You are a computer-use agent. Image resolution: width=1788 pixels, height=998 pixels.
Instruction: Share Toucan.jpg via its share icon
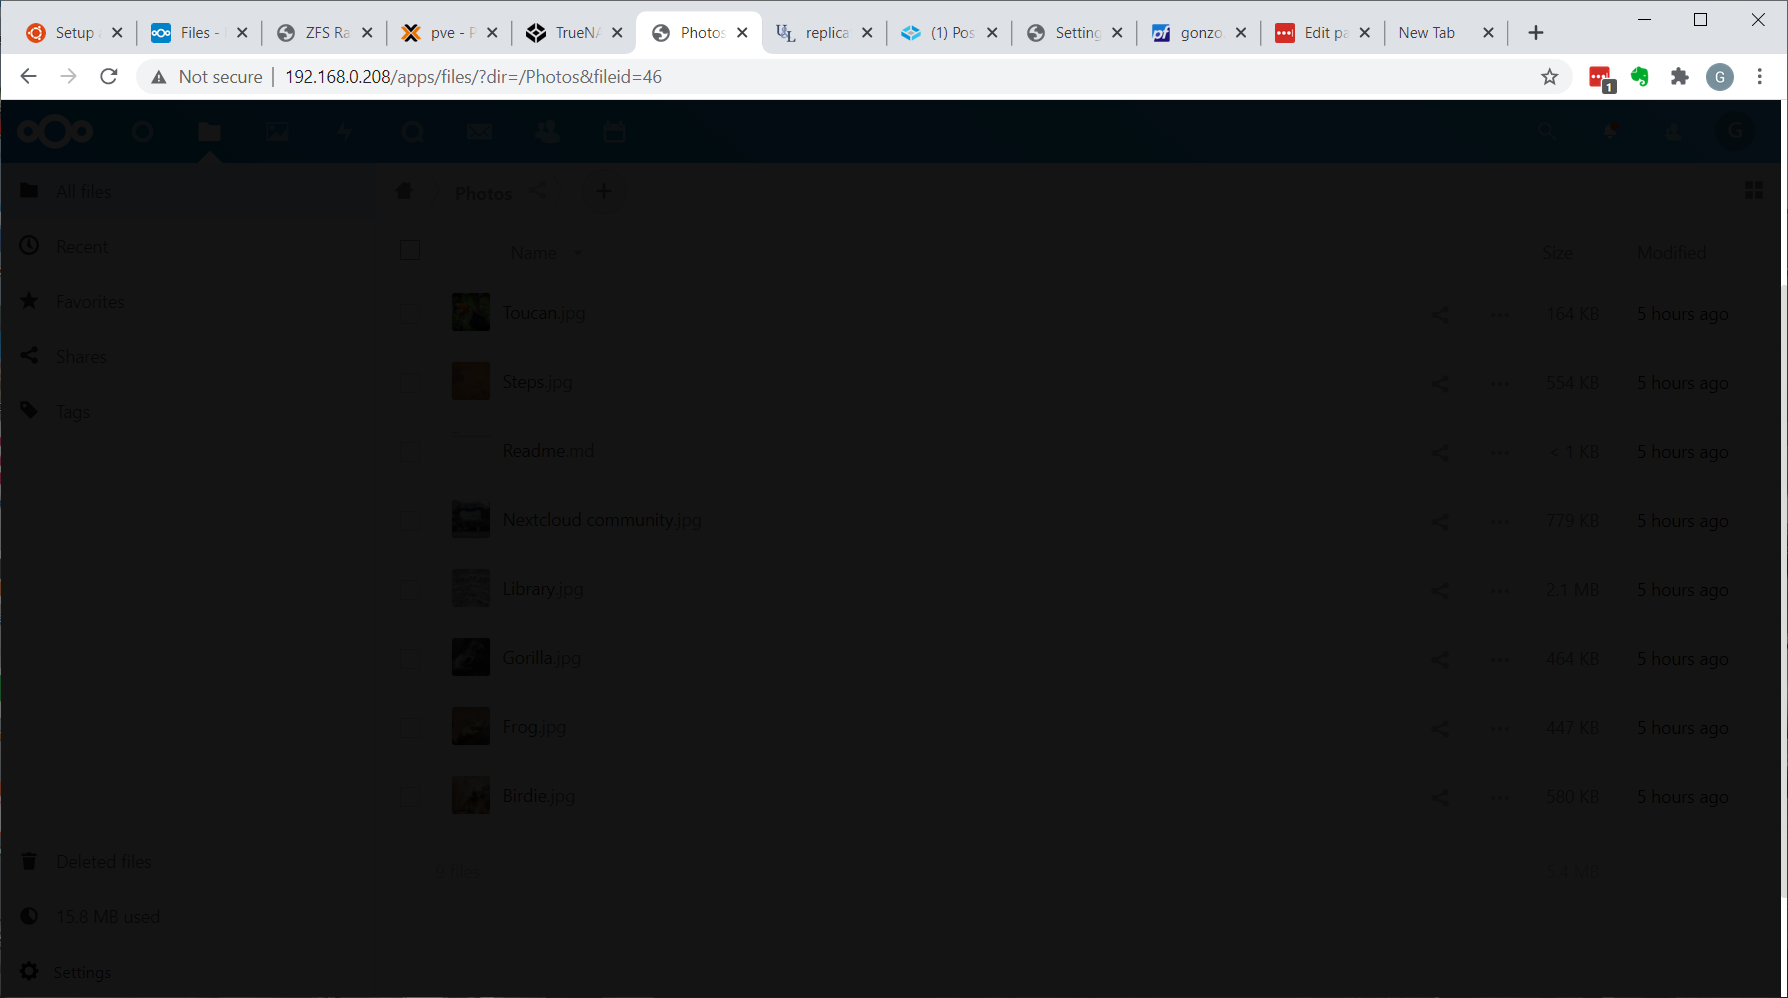tap(1440, 315)
